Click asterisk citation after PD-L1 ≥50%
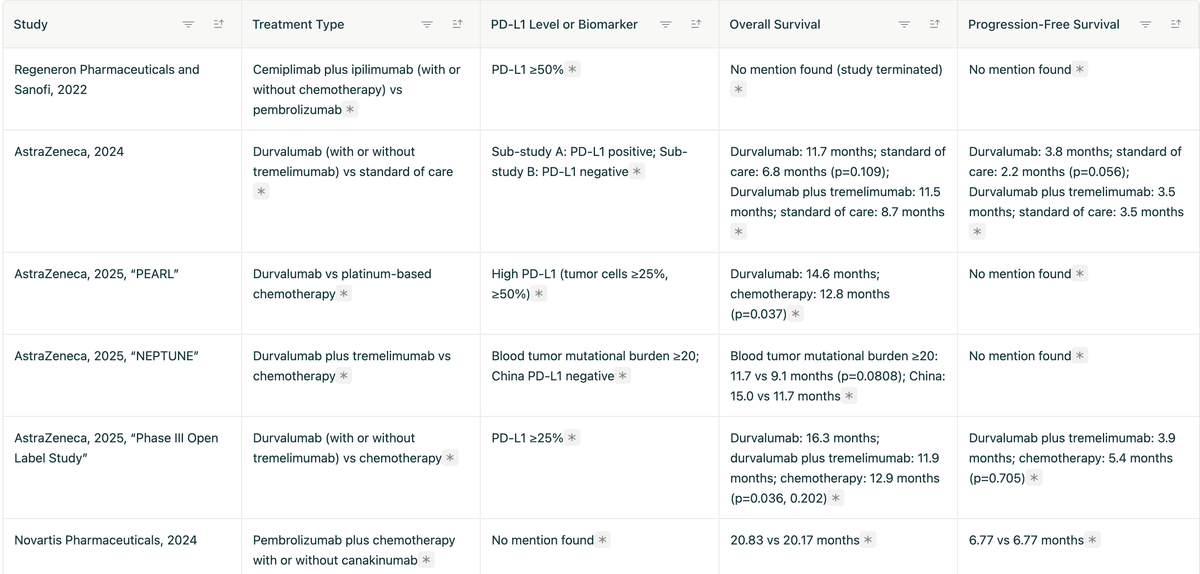Image resolution: width=1200 pixels, height=574 pixels. (x=572, y=70)
